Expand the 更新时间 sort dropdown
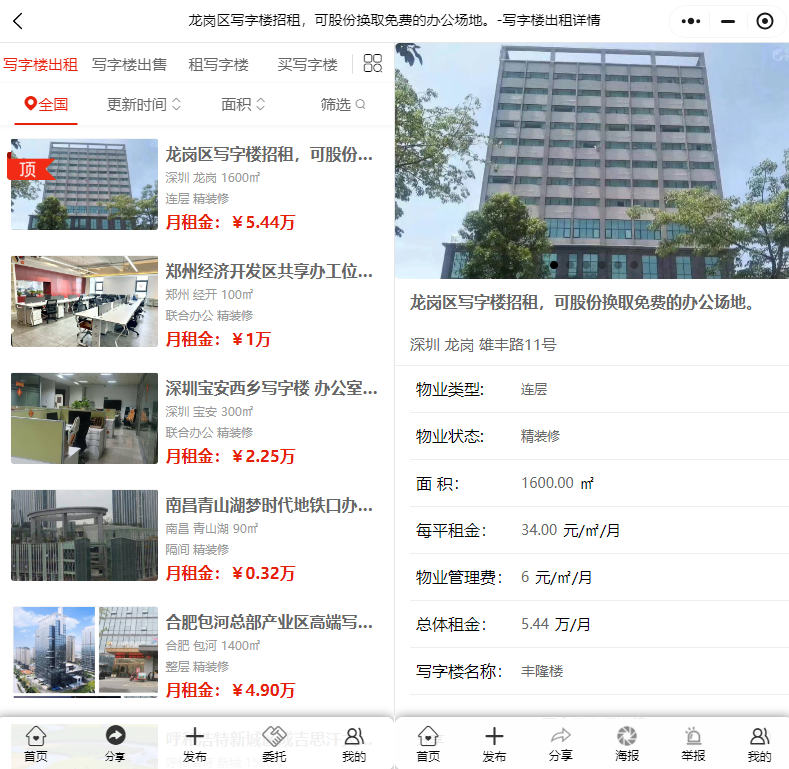789x769 pixels. 144,104
